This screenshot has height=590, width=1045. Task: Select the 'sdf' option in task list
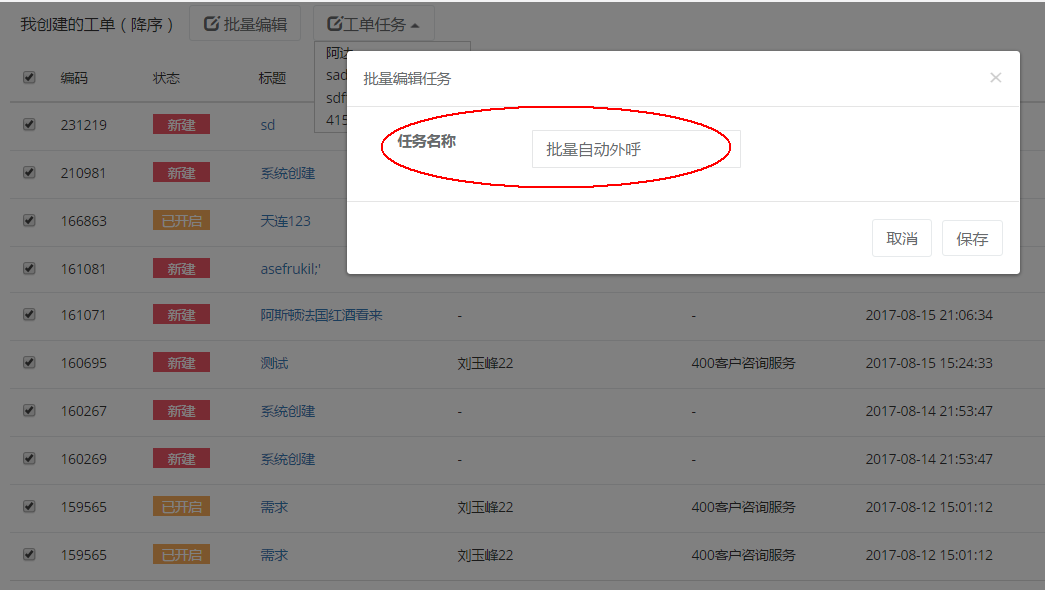click(x=335, y=98)
